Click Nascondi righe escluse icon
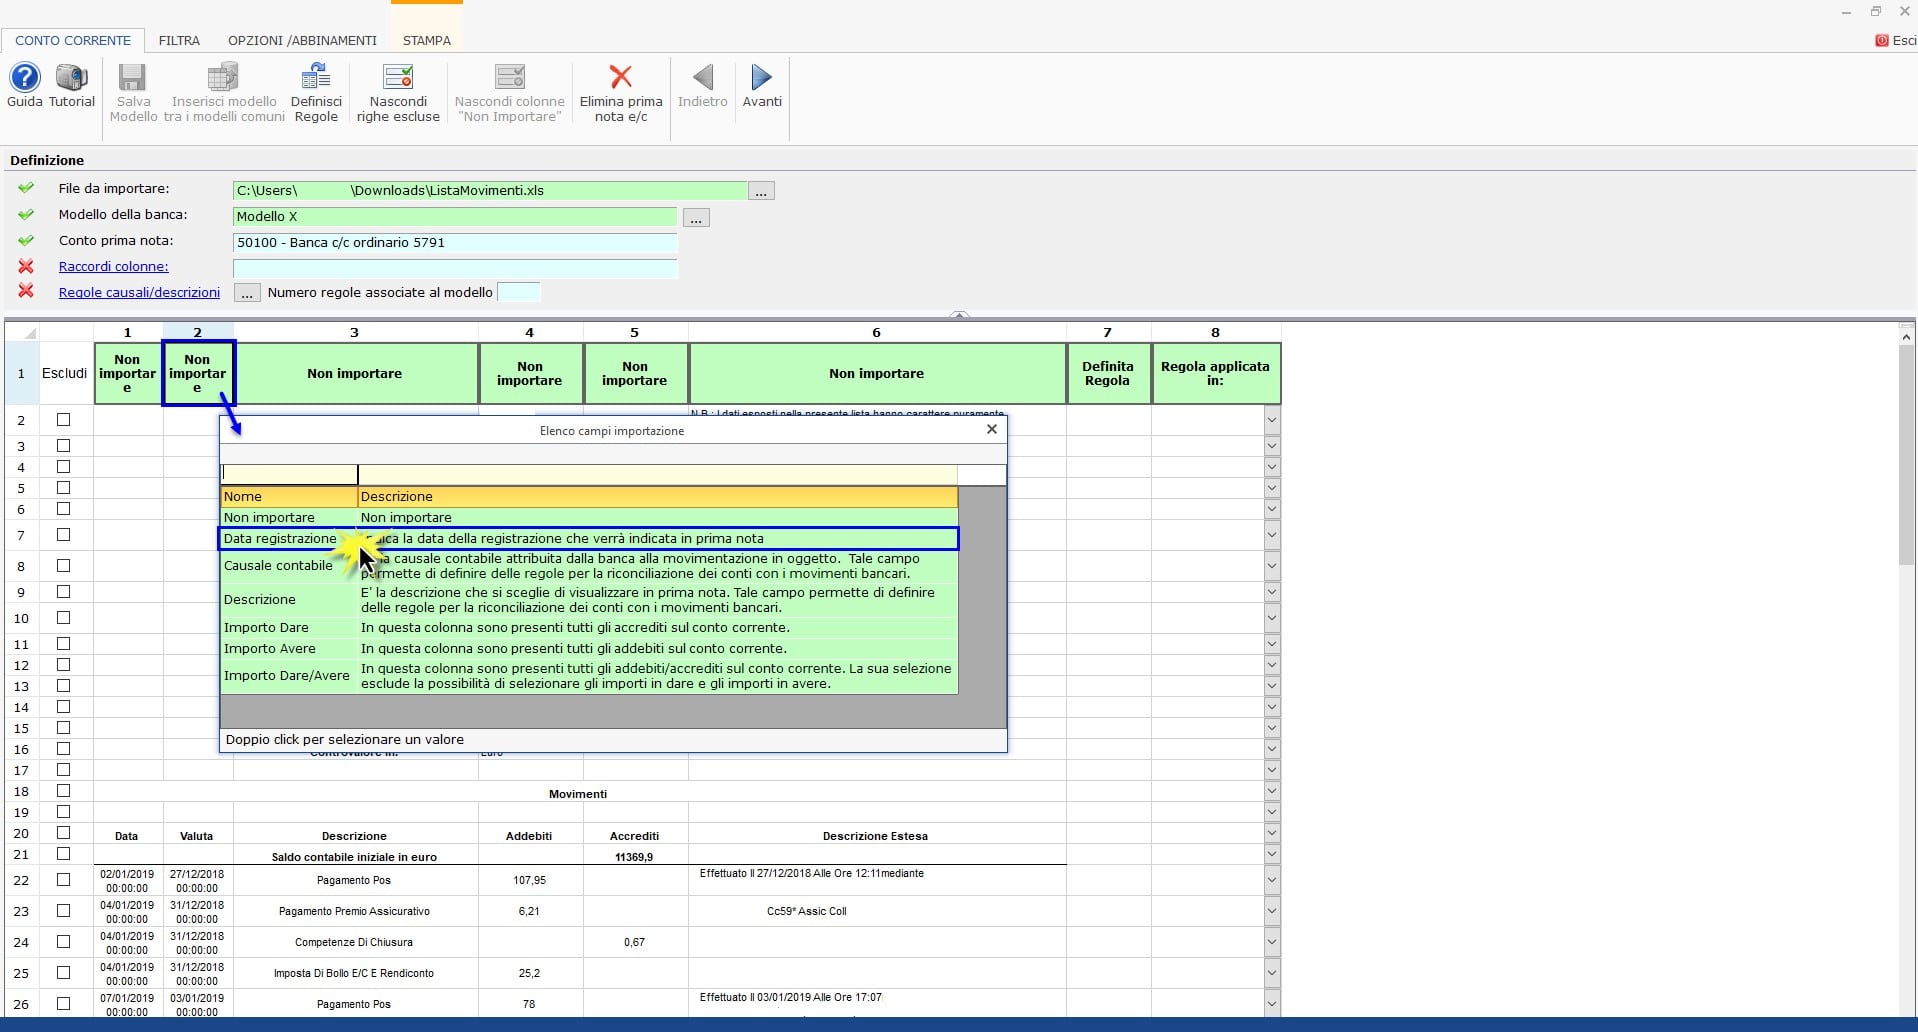Image resolution: width=1918 pixels, height=1032 pixels. [x=398, y=78]
